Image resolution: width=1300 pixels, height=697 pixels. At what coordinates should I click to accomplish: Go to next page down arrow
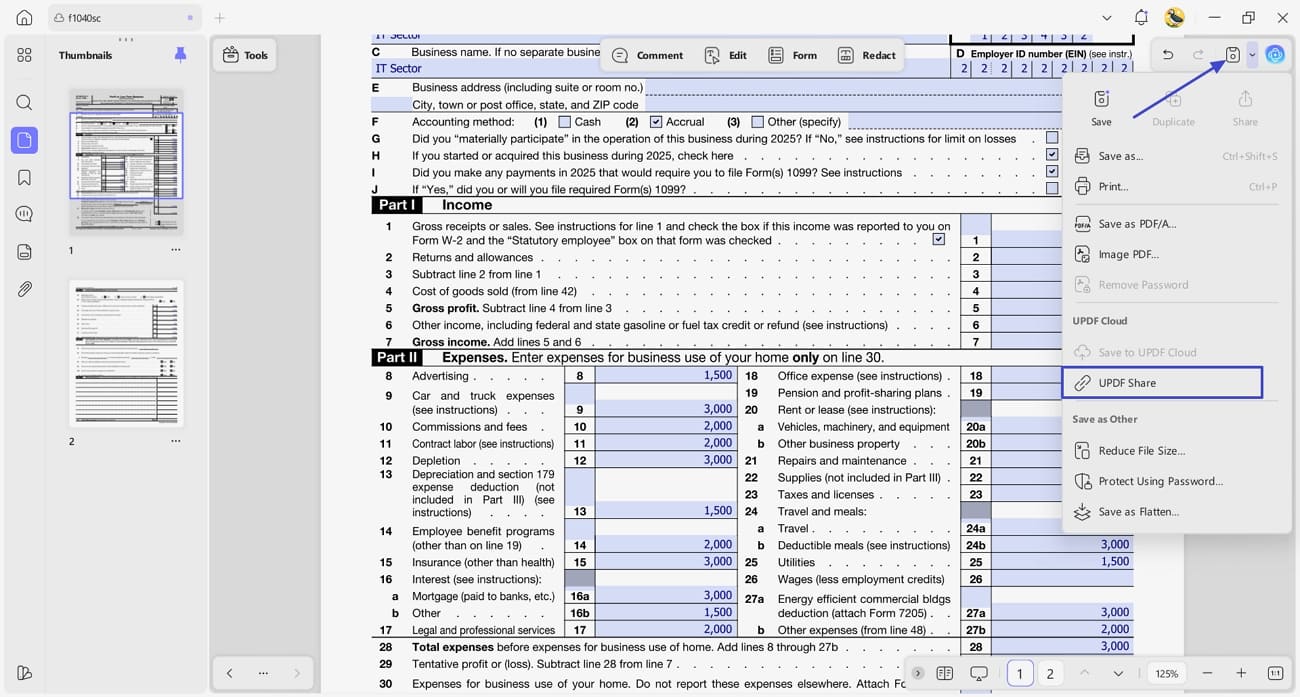point(1118,673)
